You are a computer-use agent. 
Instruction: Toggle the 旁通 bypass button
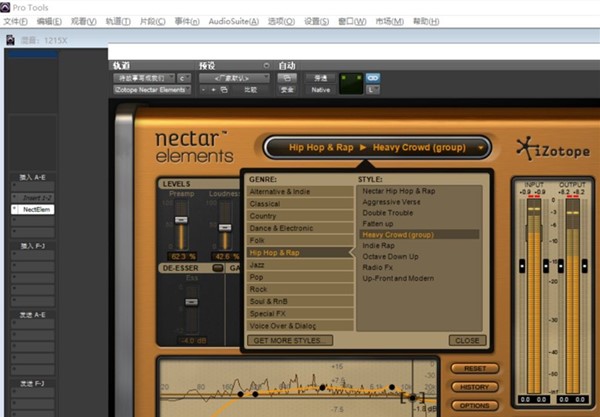coord(320,78)
